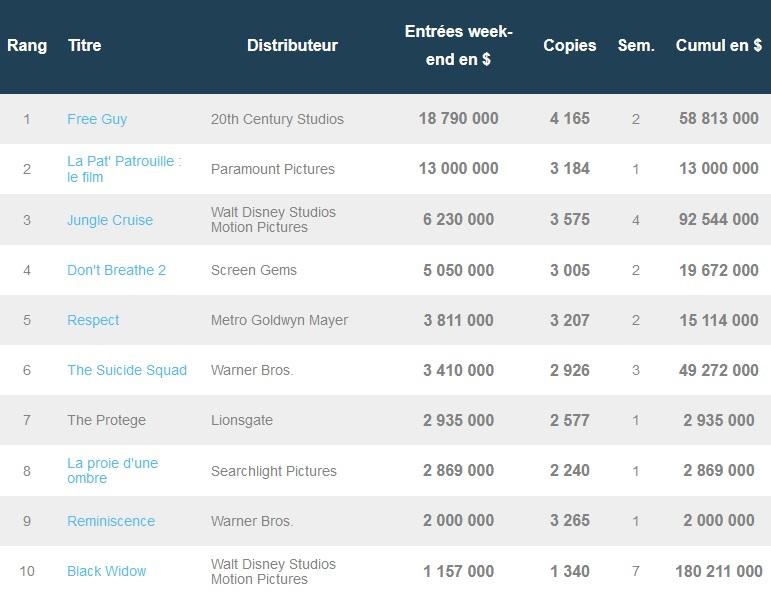Open the Reminiscence film link

[111, 521]
